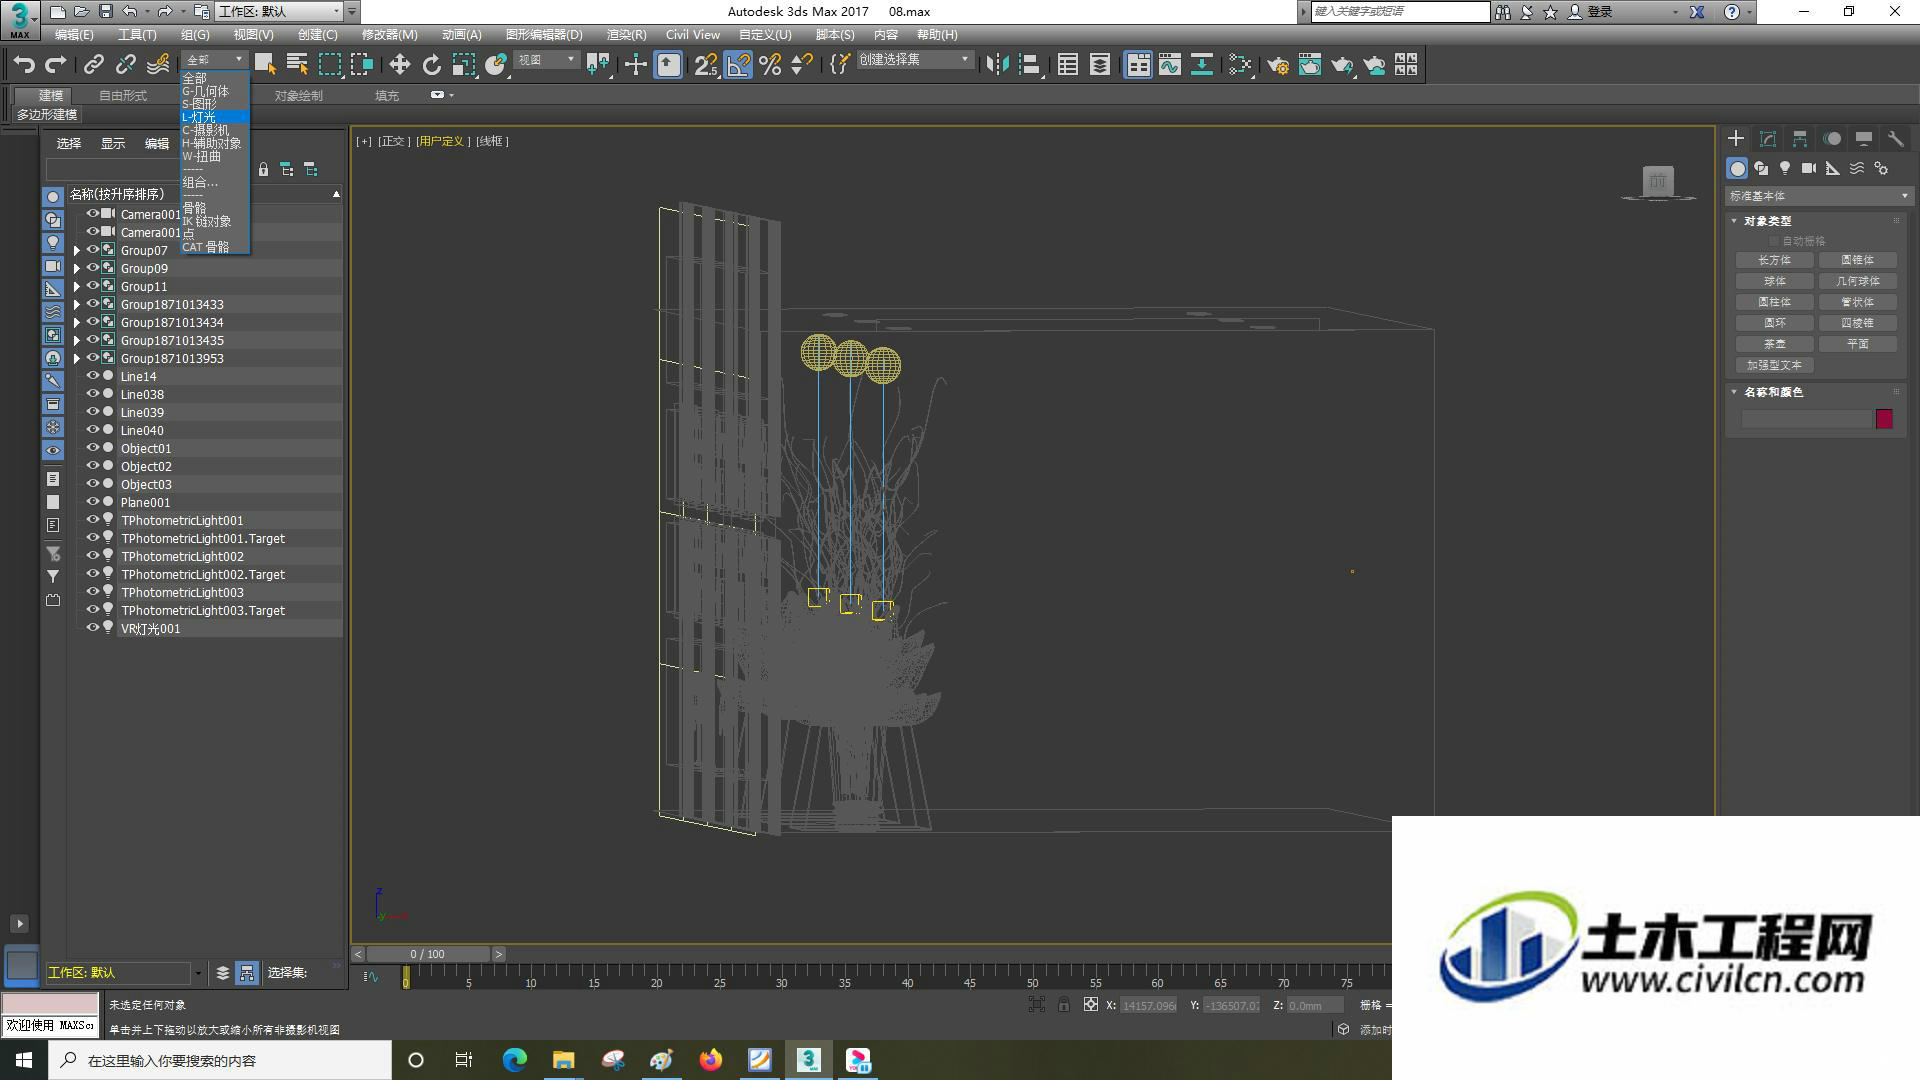Image resolution: width=1920 pixels, height=1080 pixels.
Task: Click the 茶壶 create button
Action: (1774, 344)
